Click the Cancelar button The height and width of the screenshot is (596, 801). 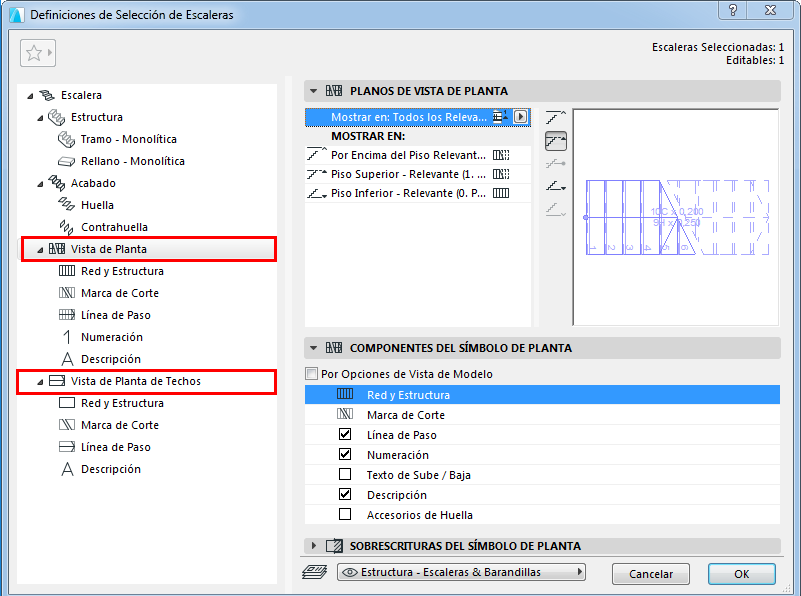coord(651,574)
